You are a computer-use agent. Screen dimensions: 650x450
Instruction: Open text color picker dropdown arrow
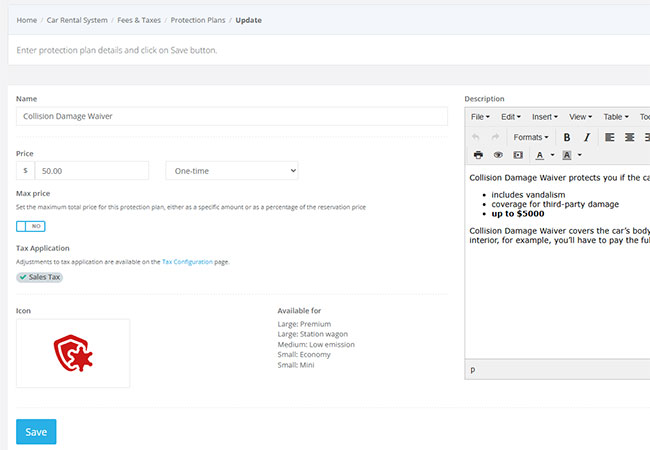[x=552, y=155]
